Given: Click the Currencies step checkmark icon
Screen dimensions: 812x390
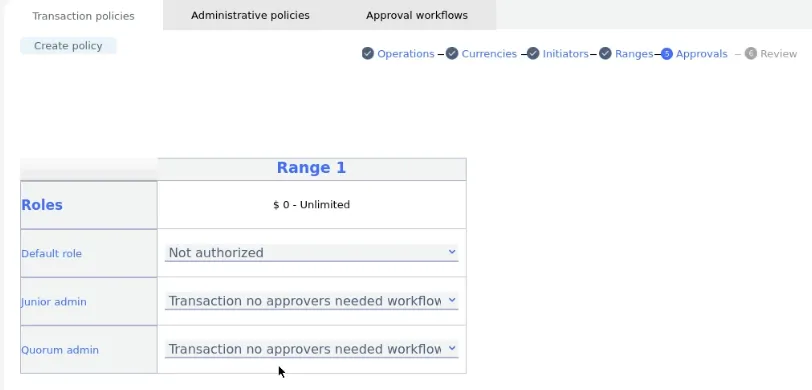Looking at the screenshot, I should (452, 53).
